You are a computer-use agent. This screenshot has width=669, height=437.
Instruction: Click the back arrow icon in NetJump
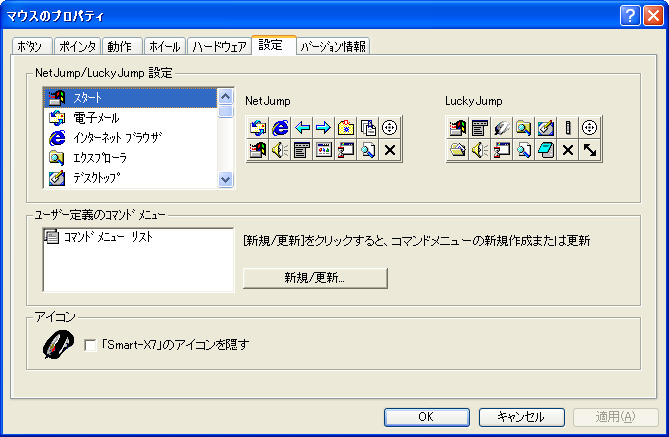(302, 127)
